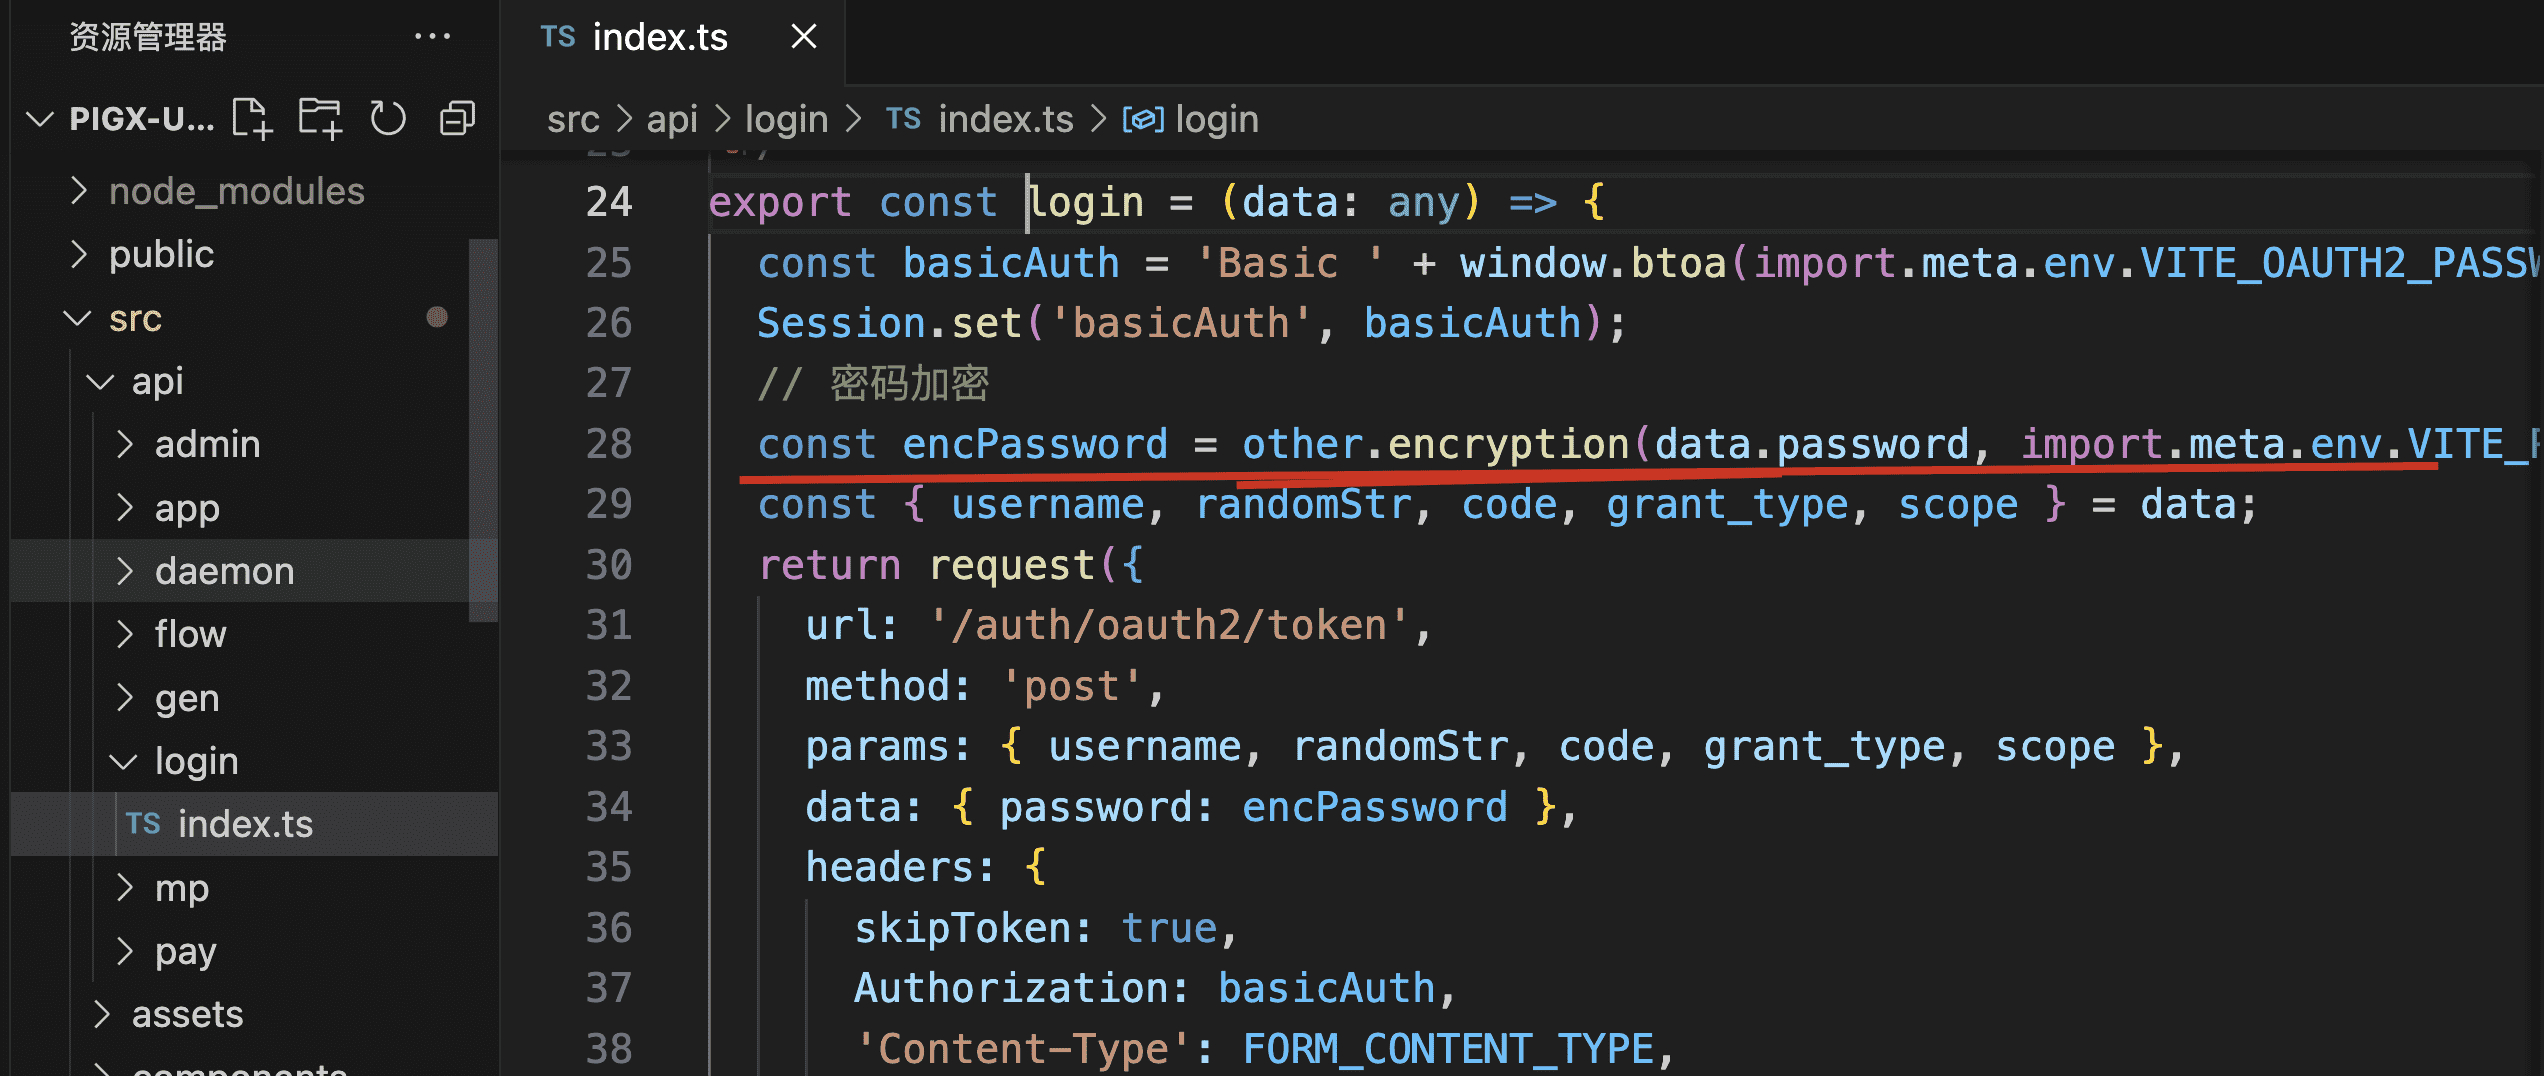
Task: Click the explorer sidebar vertical scrollbar
Action: pos(483,430)
